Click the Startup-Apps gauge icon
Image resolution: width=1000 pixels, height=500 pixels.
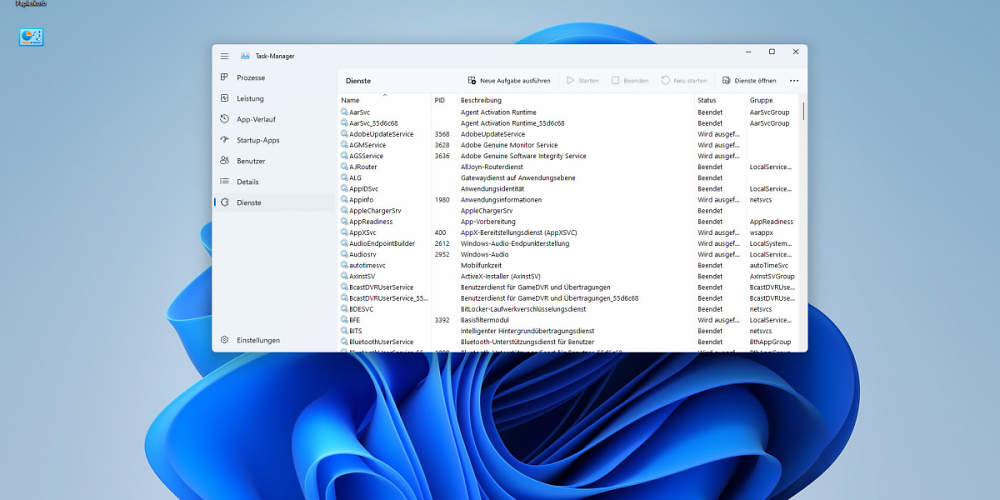(224, 140)
